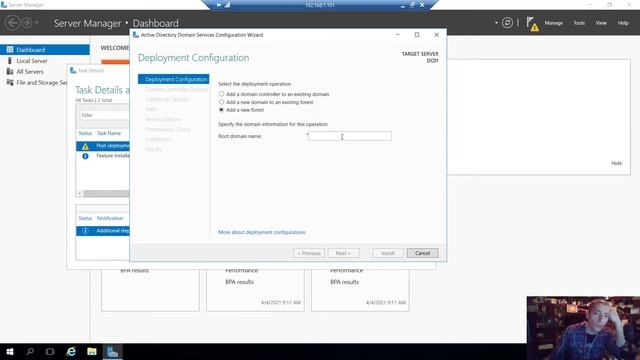This screenshot has width=640, height=360.
Task: Click the Next button in wizard
Action: click(343, 253)
